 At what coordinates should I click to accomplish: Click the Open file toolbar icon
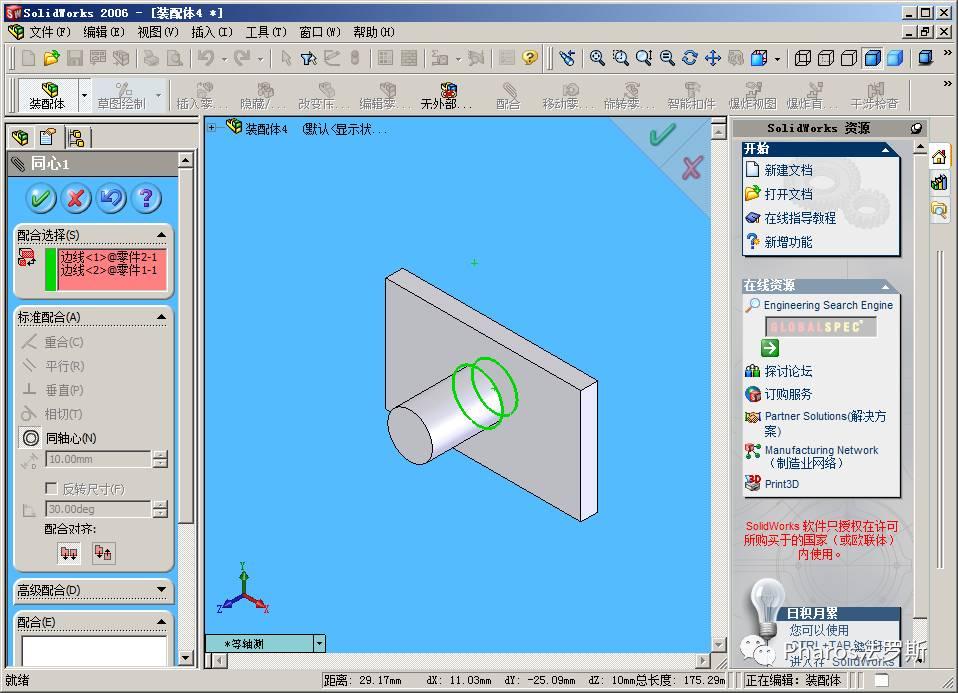51,58
